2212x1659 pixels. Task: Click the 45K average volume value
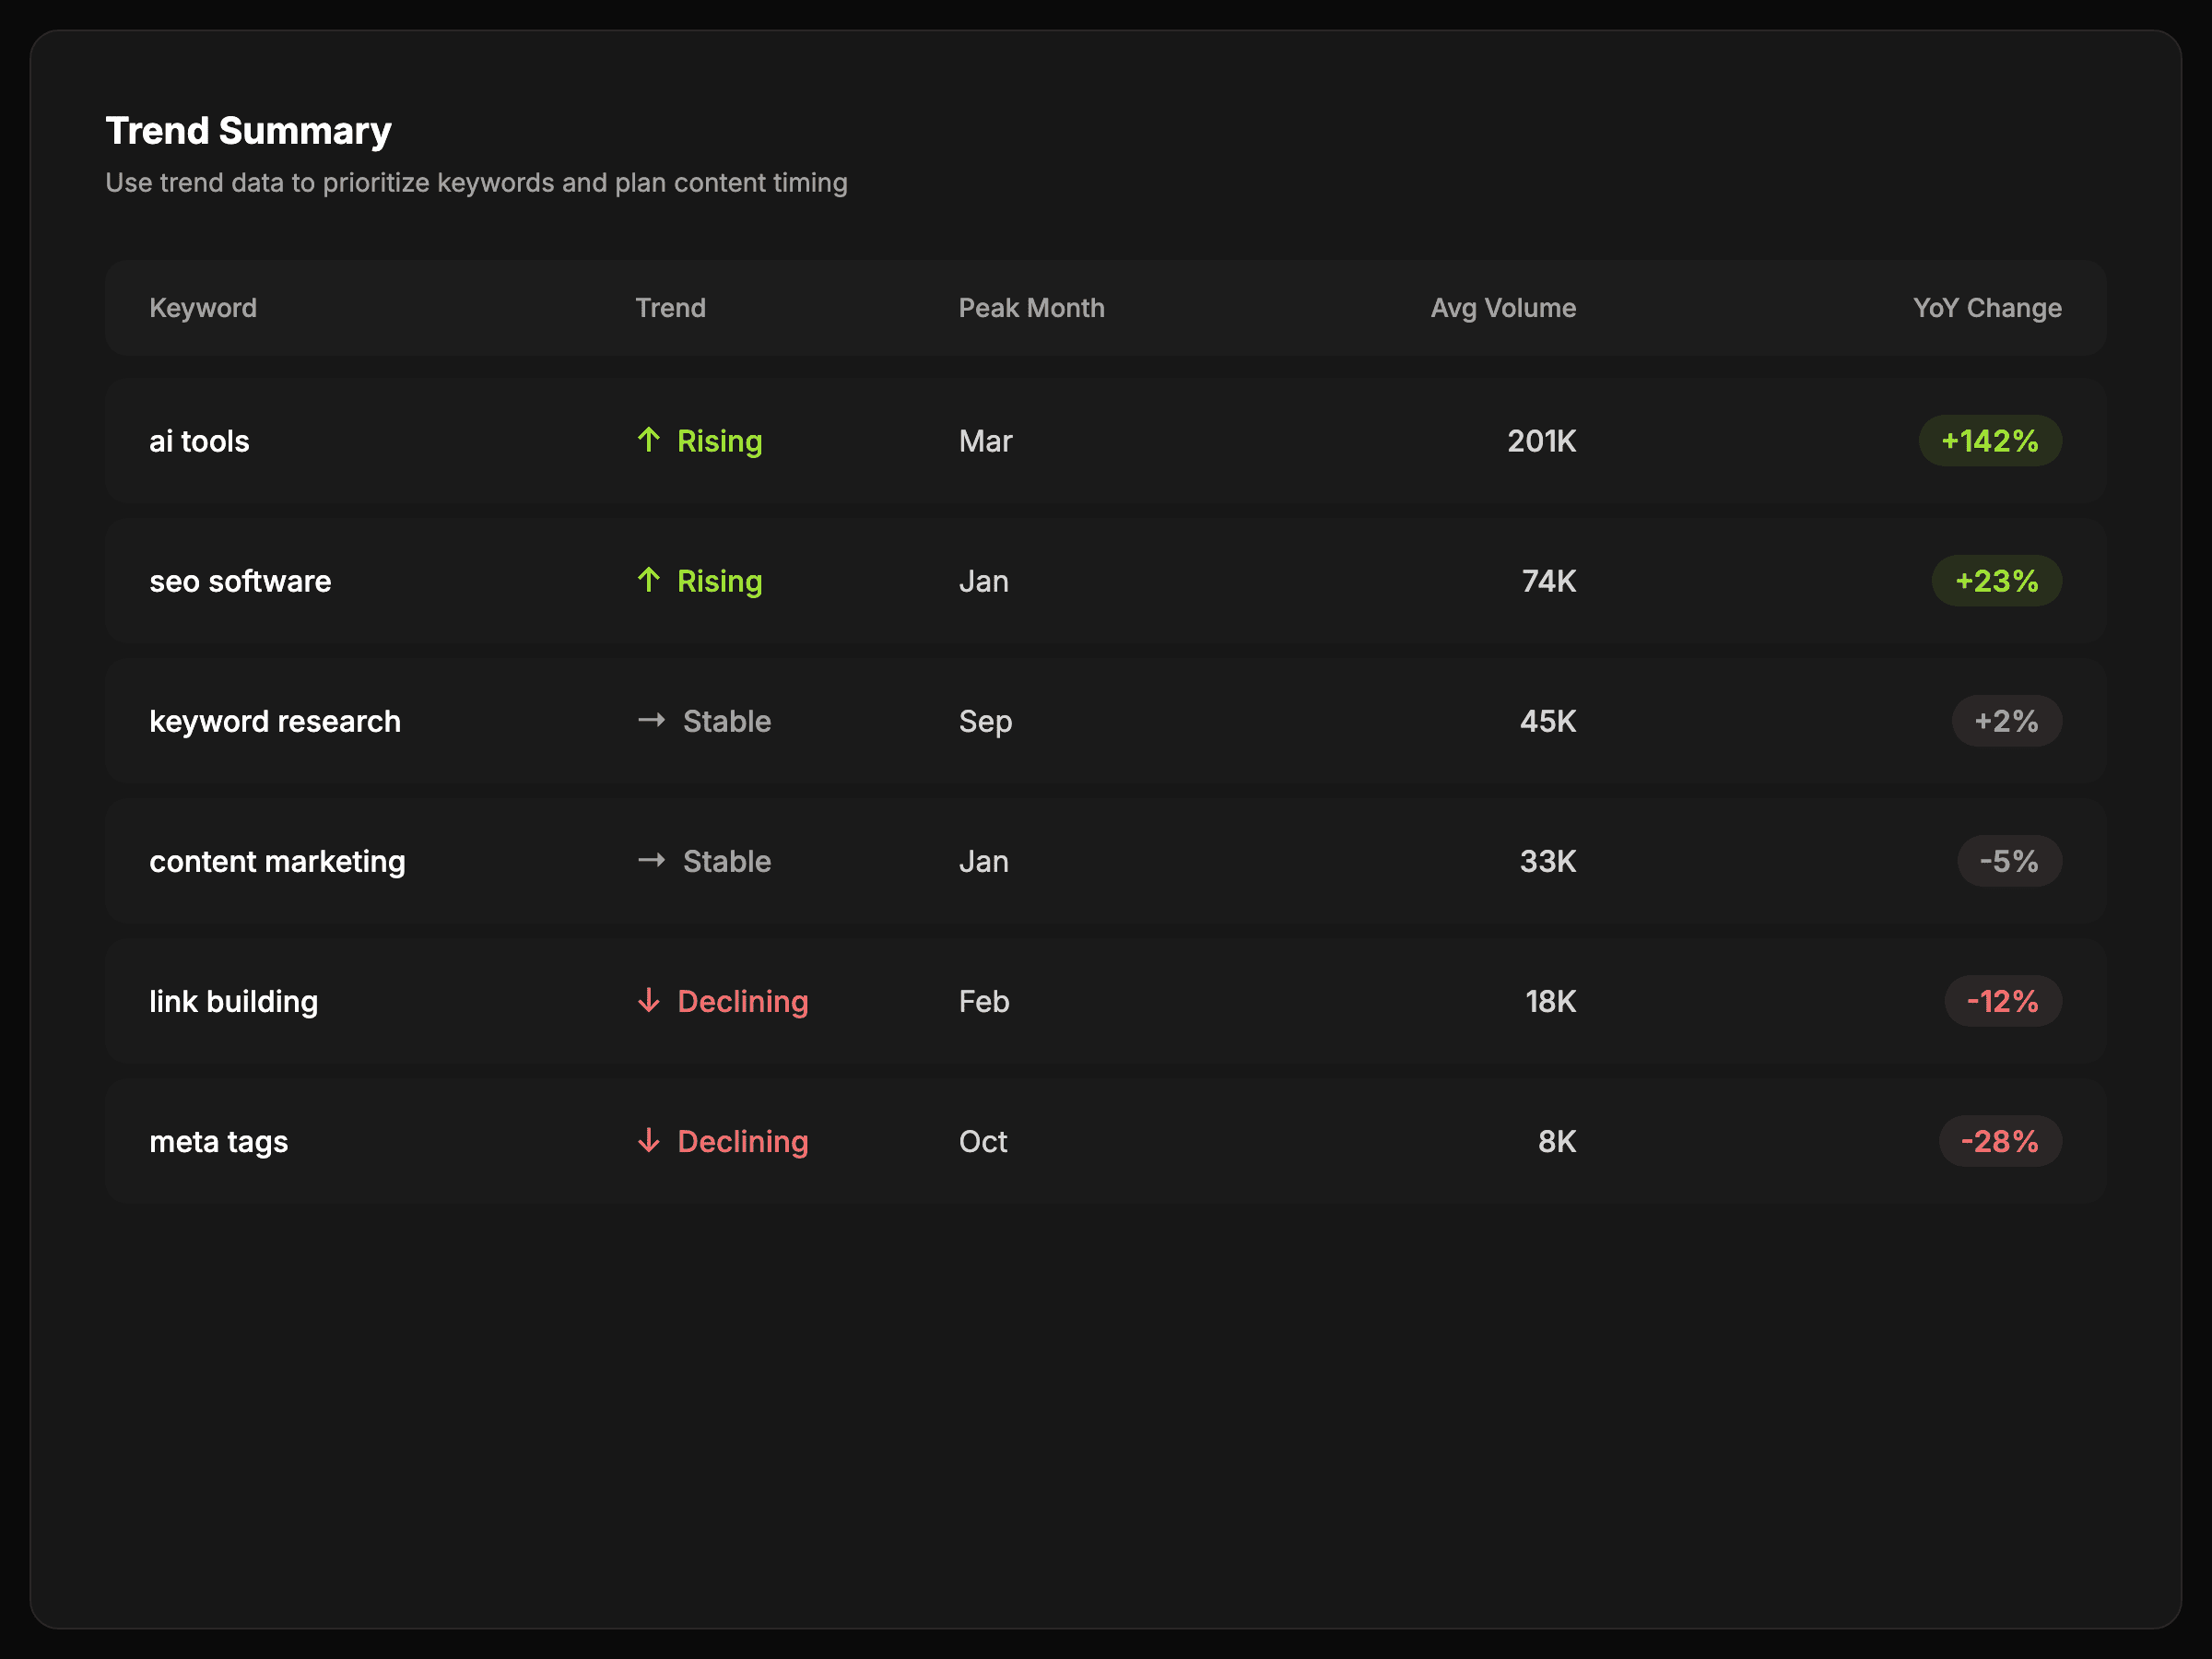1547,721
